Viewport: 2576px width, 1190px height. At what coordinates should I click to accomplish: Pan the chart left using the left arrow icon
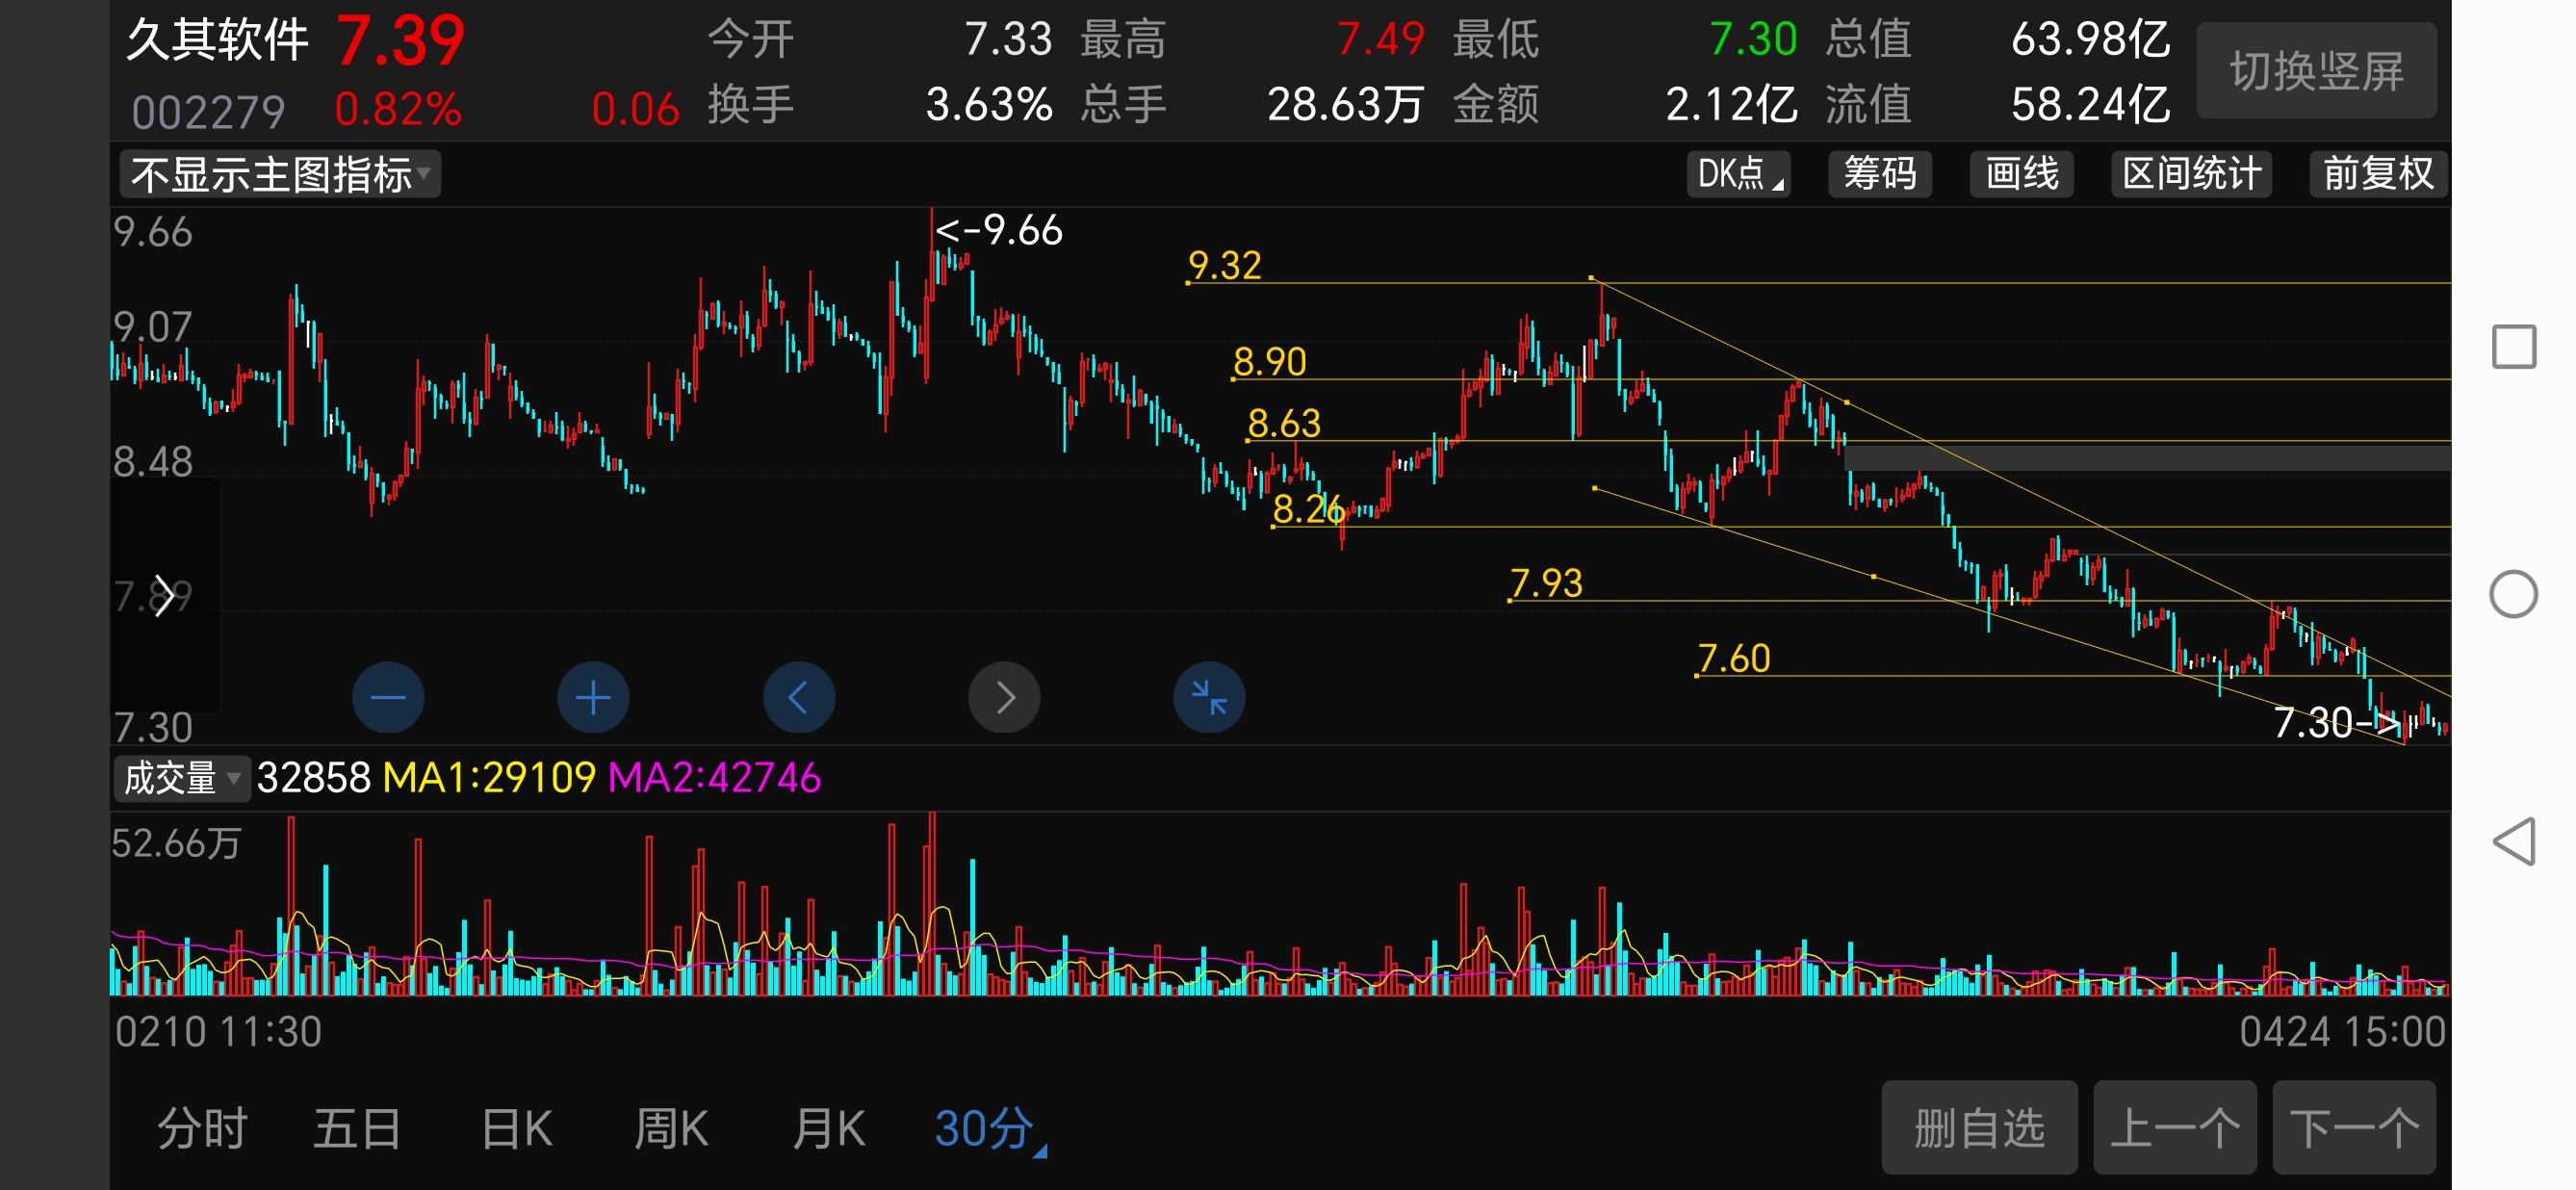tap(799, 697)
